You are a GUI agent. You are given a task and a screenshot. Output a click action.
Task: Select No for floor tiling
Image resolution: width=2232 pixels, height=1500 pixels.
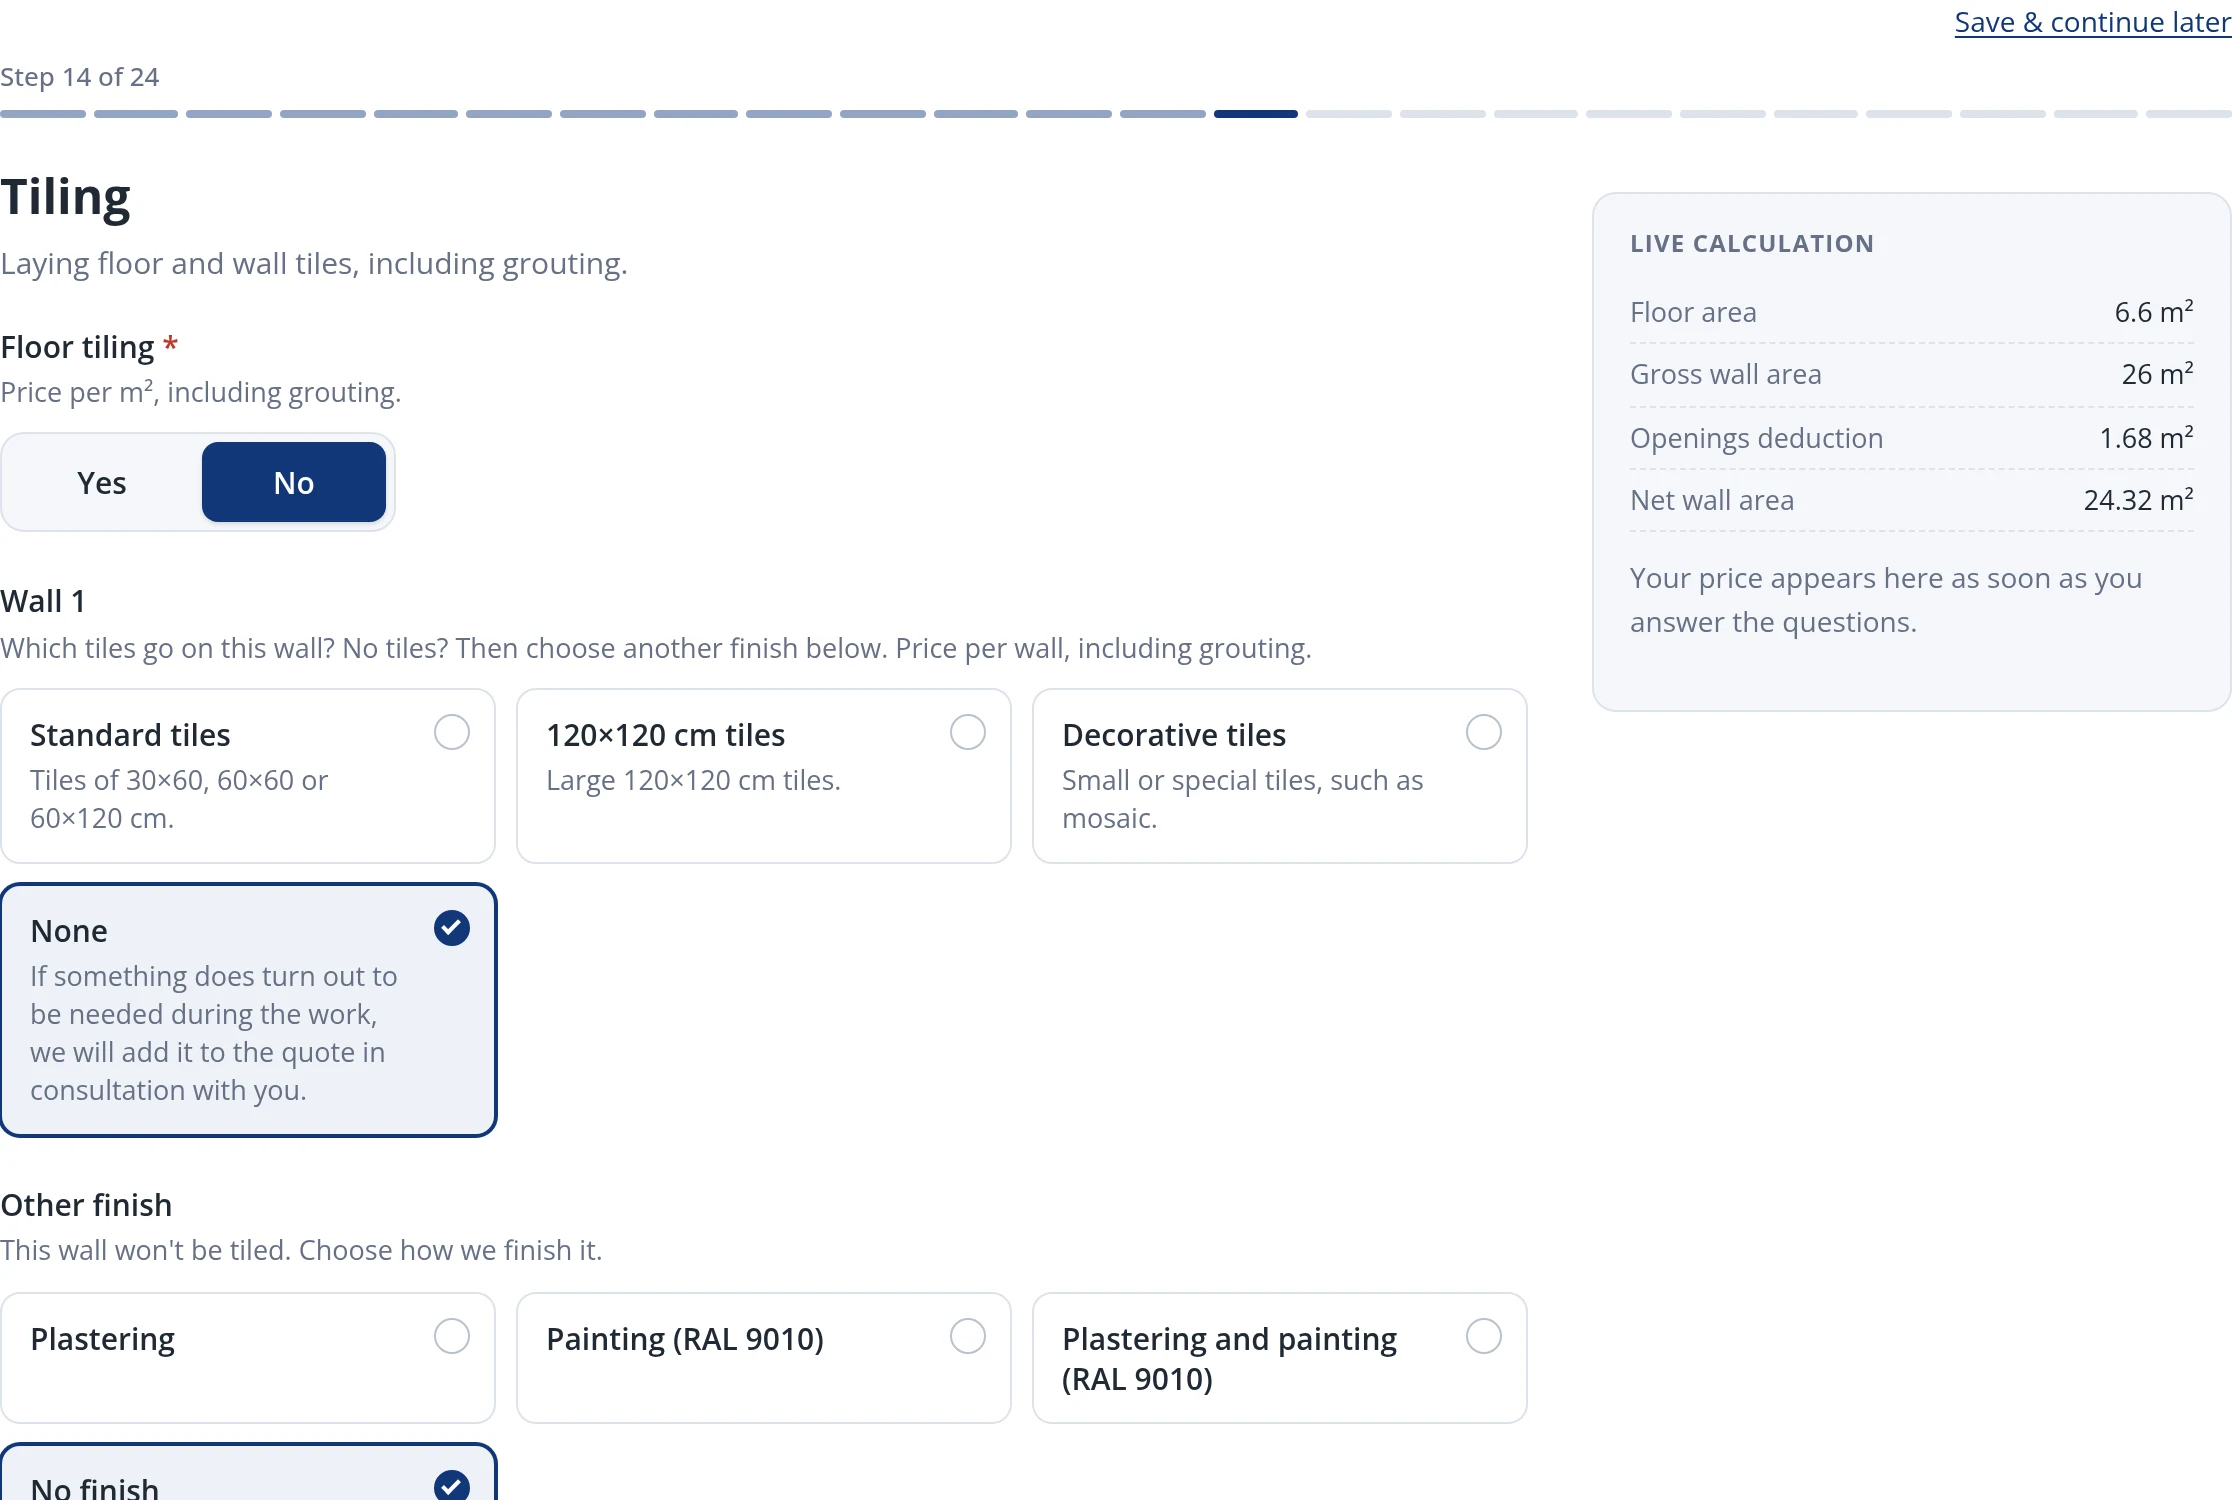point(294,482)
